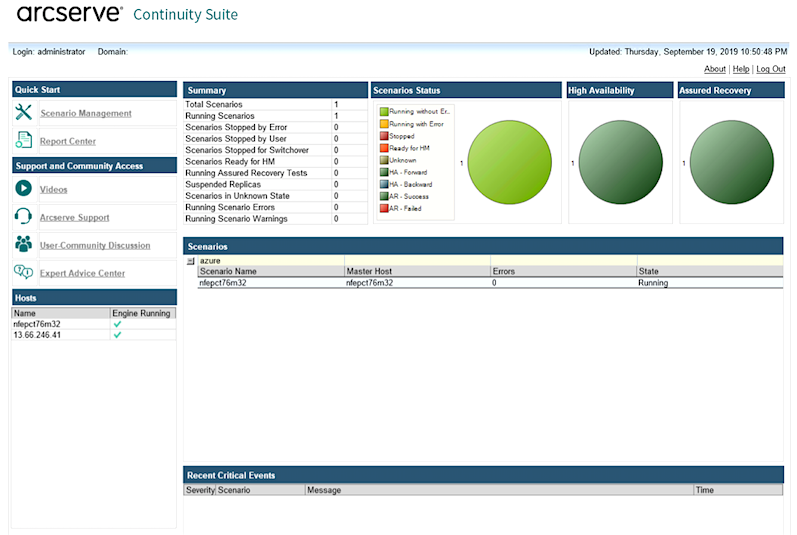Click the Scenarios Stopped for Switchover row
Image resolution: width=797 pixels, height=535 pixels.
pyautogui.click(x=275, y=150)
